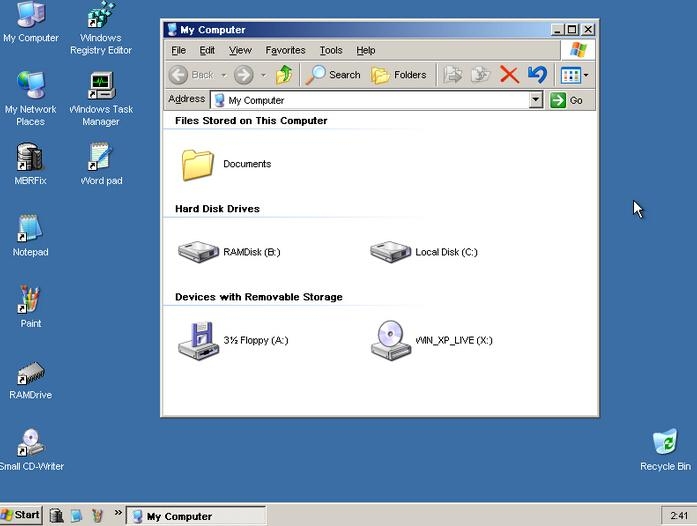Click the Back navigation button
The width and height of the screenshot is (697, 526).
coord(192,75)
